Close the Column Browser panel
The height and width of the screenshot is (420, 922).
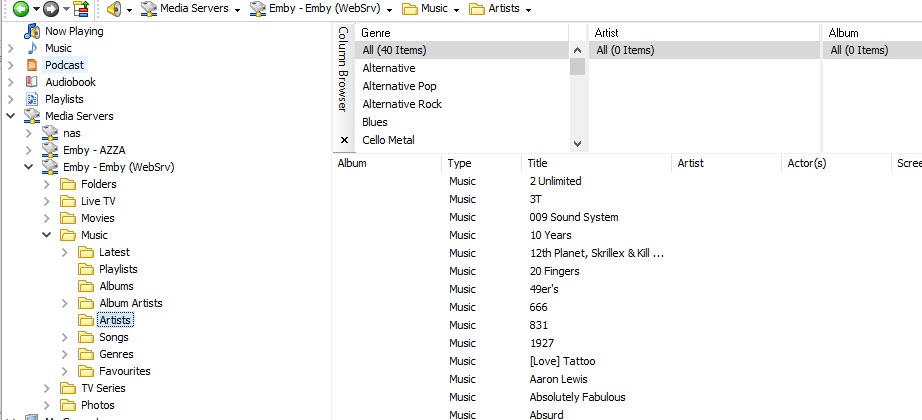345,141
